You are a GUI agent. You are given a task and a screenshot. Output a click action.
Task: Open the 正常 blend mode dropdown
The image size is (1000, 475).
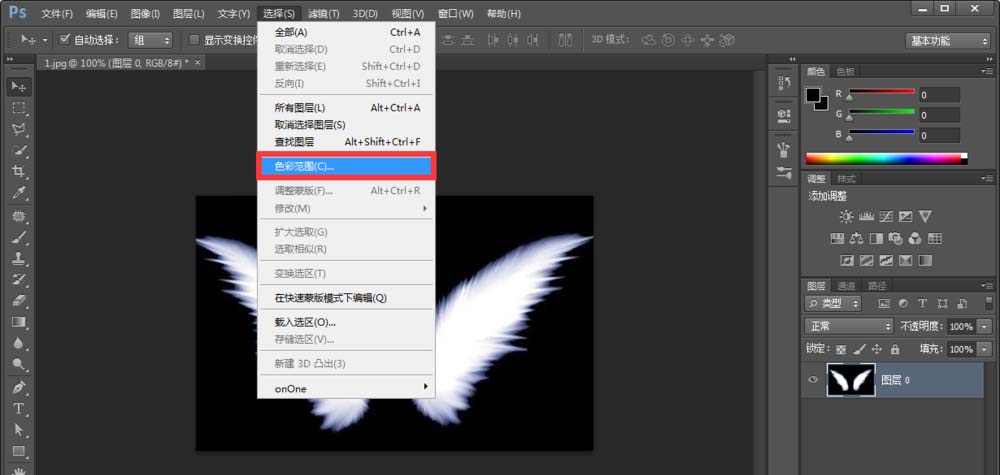(x=849, y=326)
